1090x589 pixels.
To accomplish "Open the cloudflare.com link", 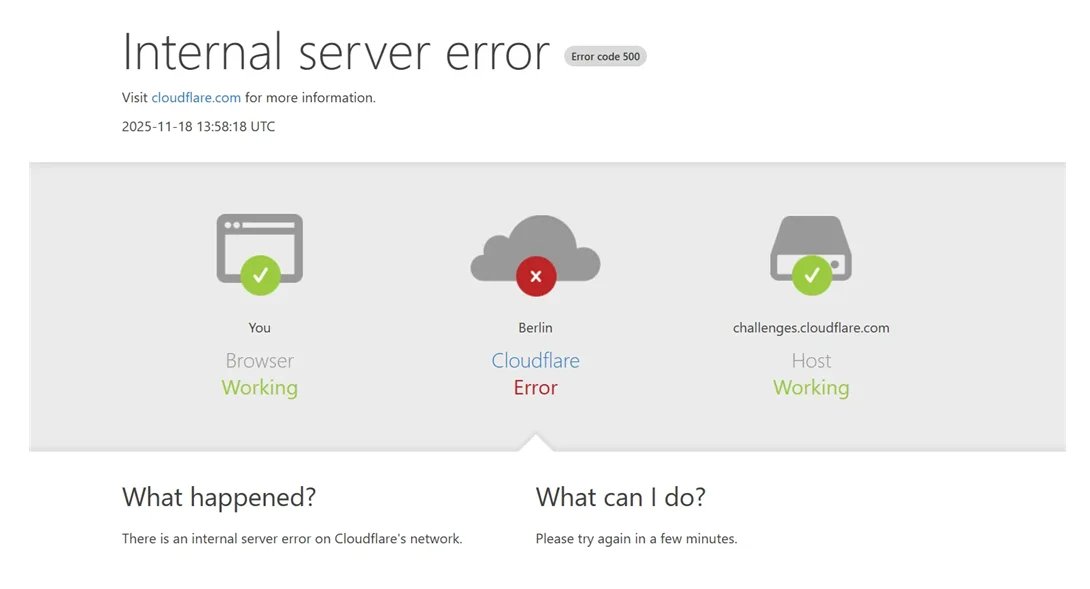I will tap(196, 97).
